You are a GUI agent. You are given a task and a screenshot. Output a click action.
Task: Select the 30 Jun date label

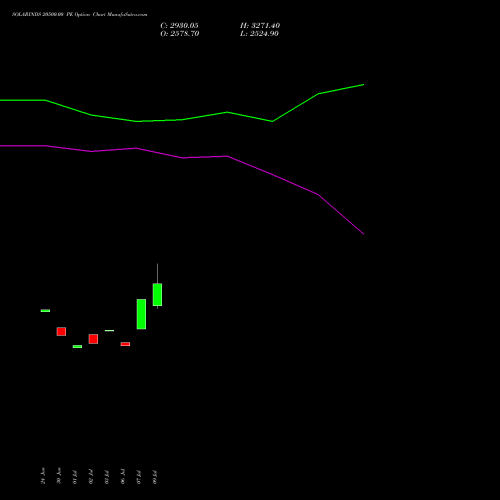[x=59, y=476]
